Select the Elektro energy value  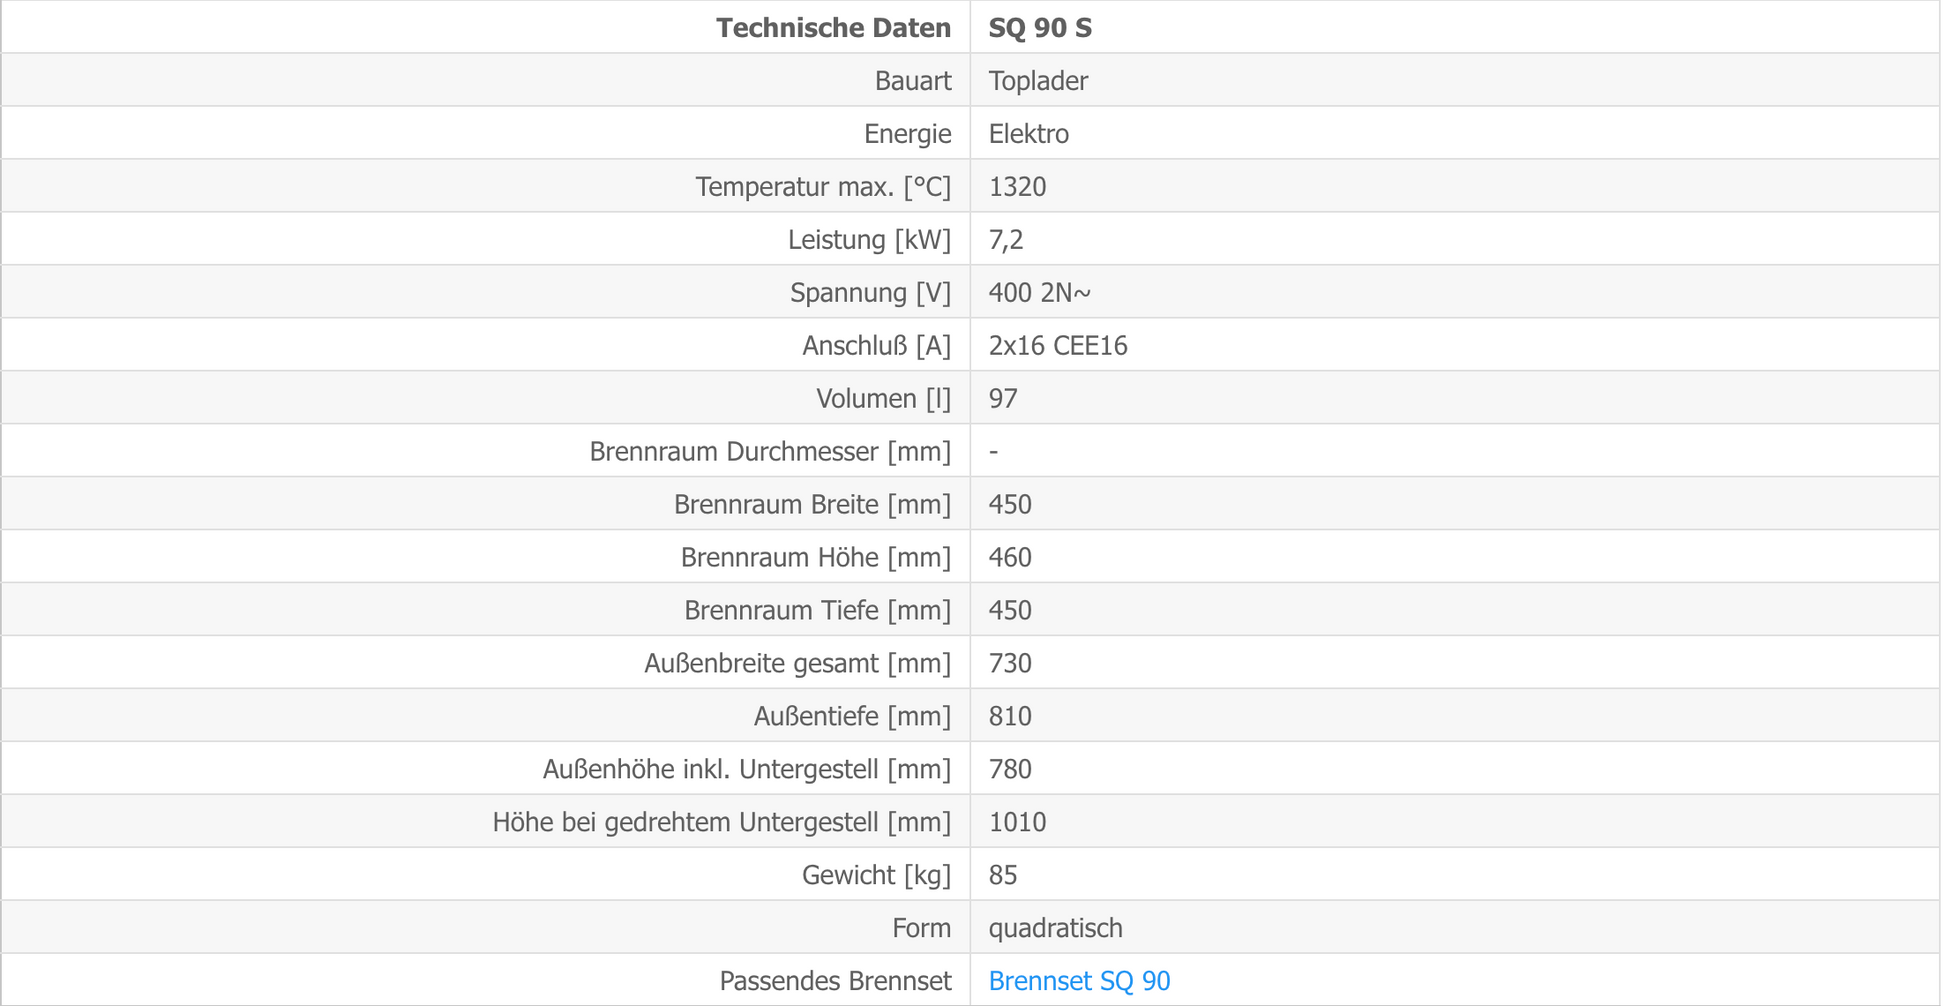1029,134
